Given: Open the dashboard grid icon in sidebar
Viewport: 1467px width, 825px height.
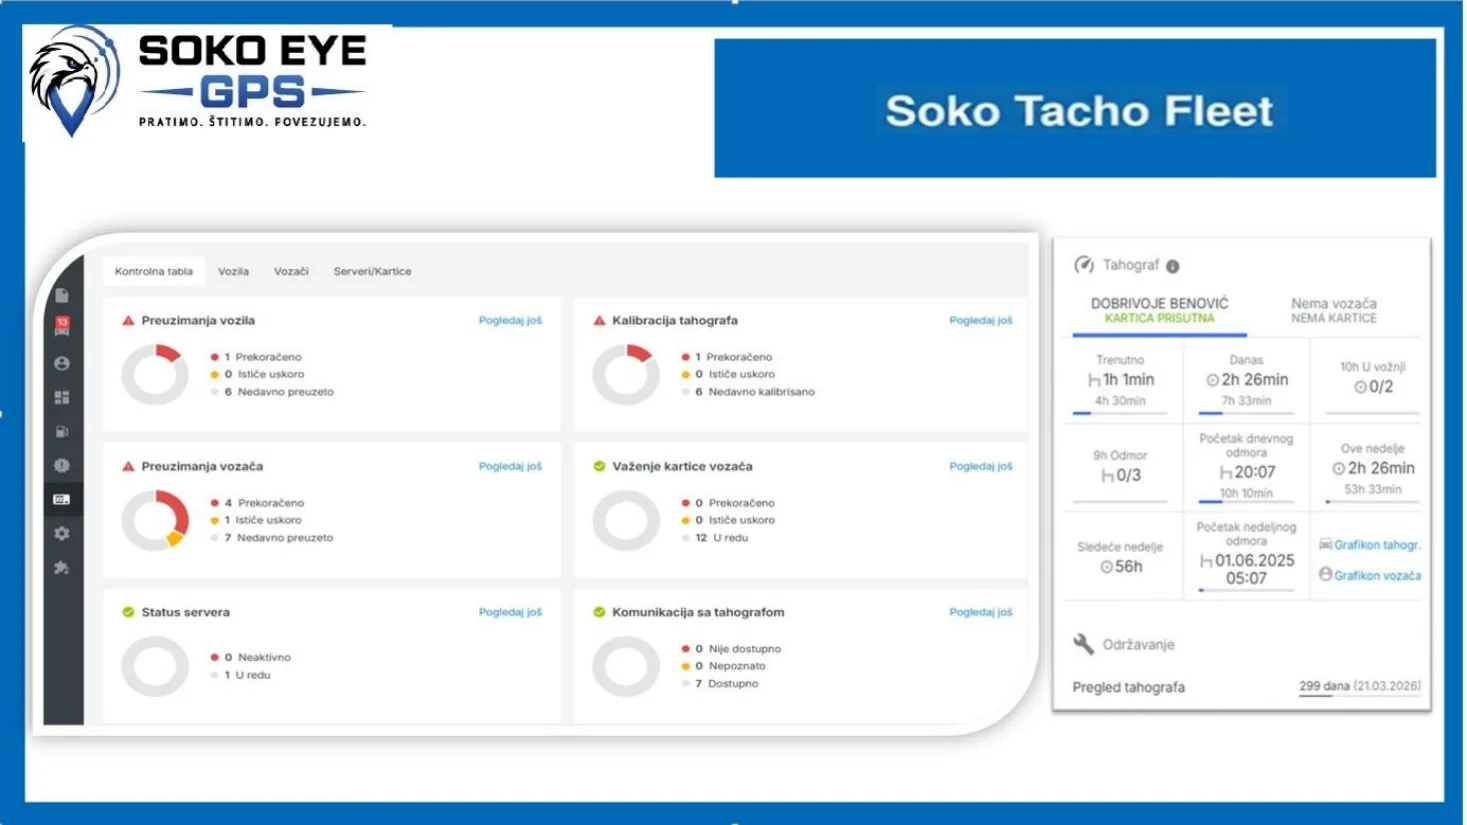Looking at the screenshot, I should [x=62, y=397].
